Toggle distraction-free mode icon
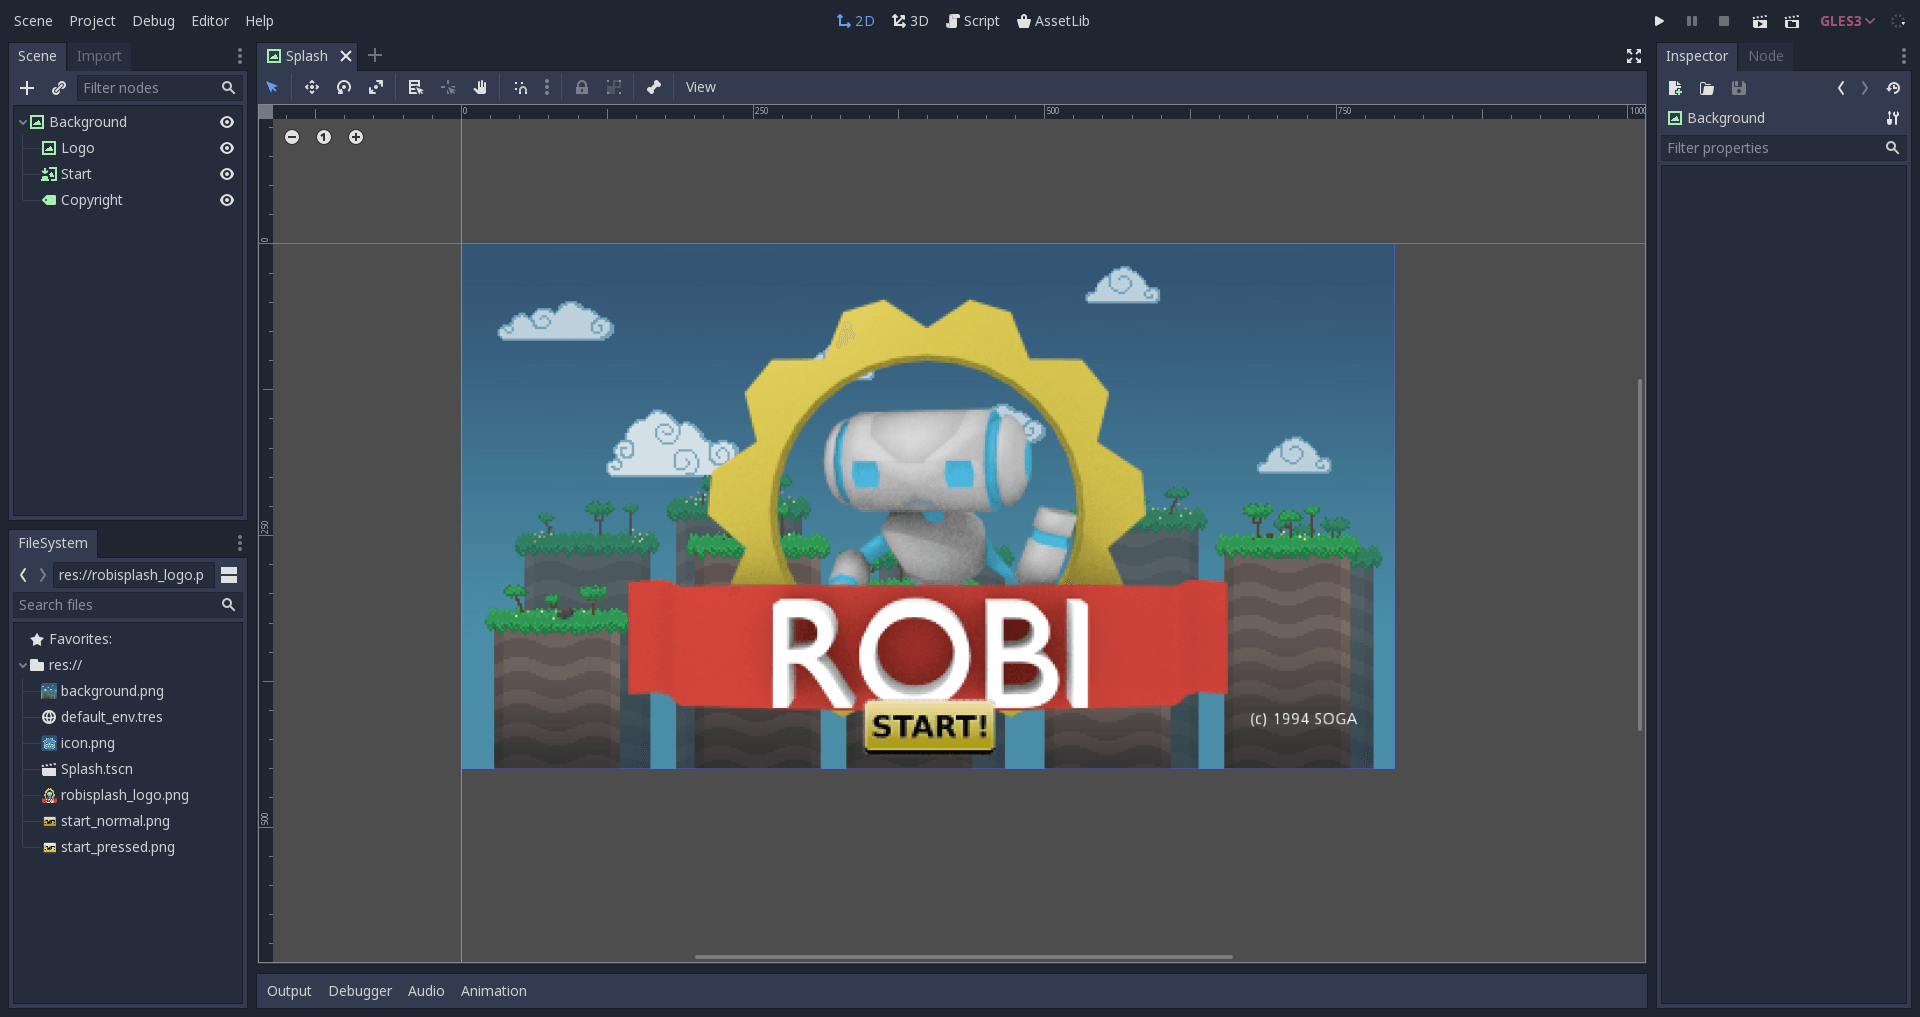1920x1017 pixels. point(1634,56)
